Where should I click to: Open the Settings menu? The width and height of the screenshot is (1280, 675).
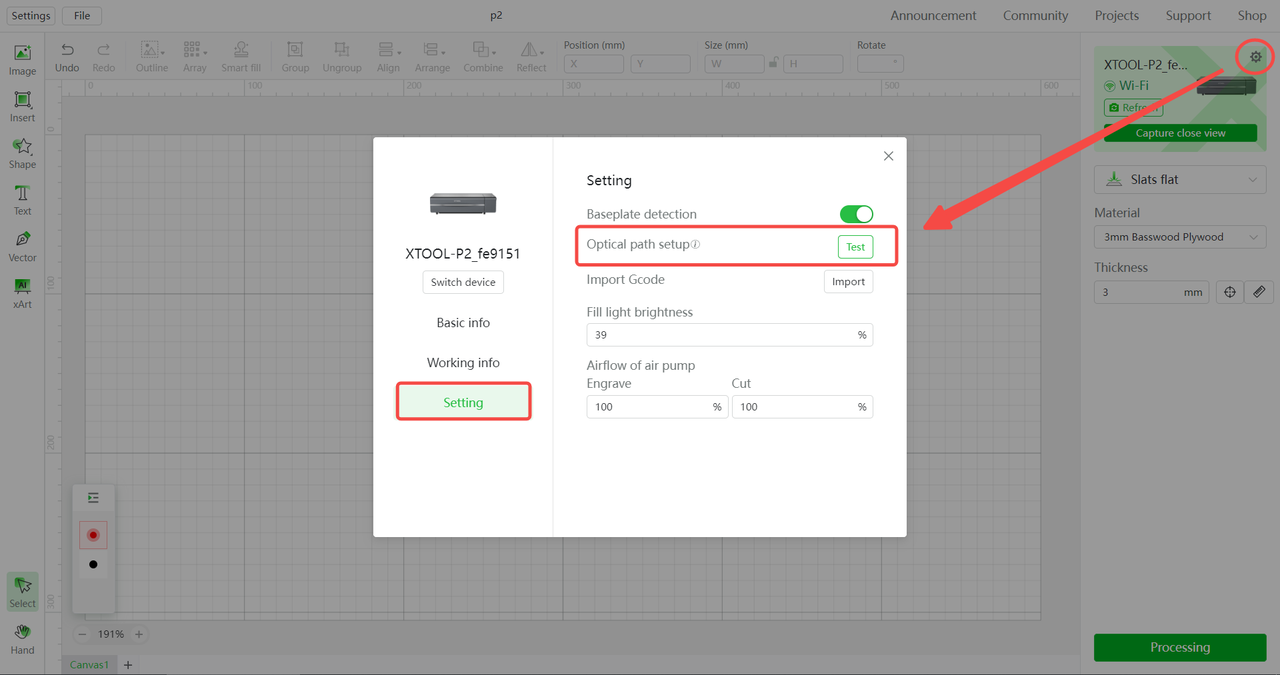pyautogui.click(x=31, y=16)
